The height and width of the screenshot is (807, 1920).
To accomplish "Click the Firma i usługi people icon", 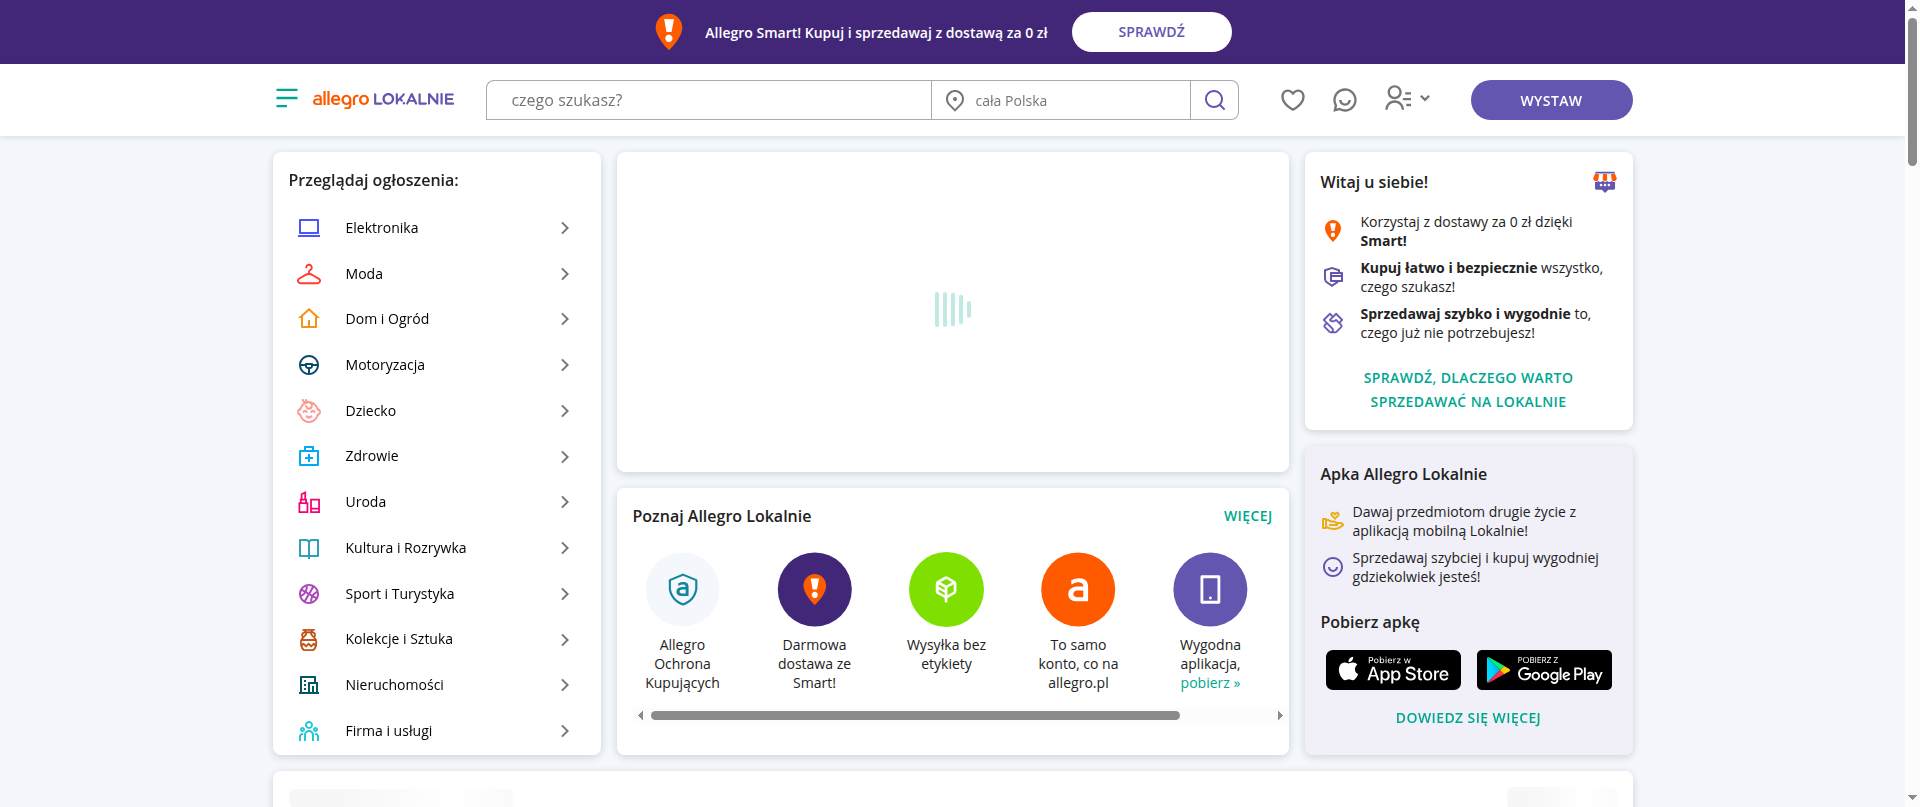I will (x=309, y=731).
